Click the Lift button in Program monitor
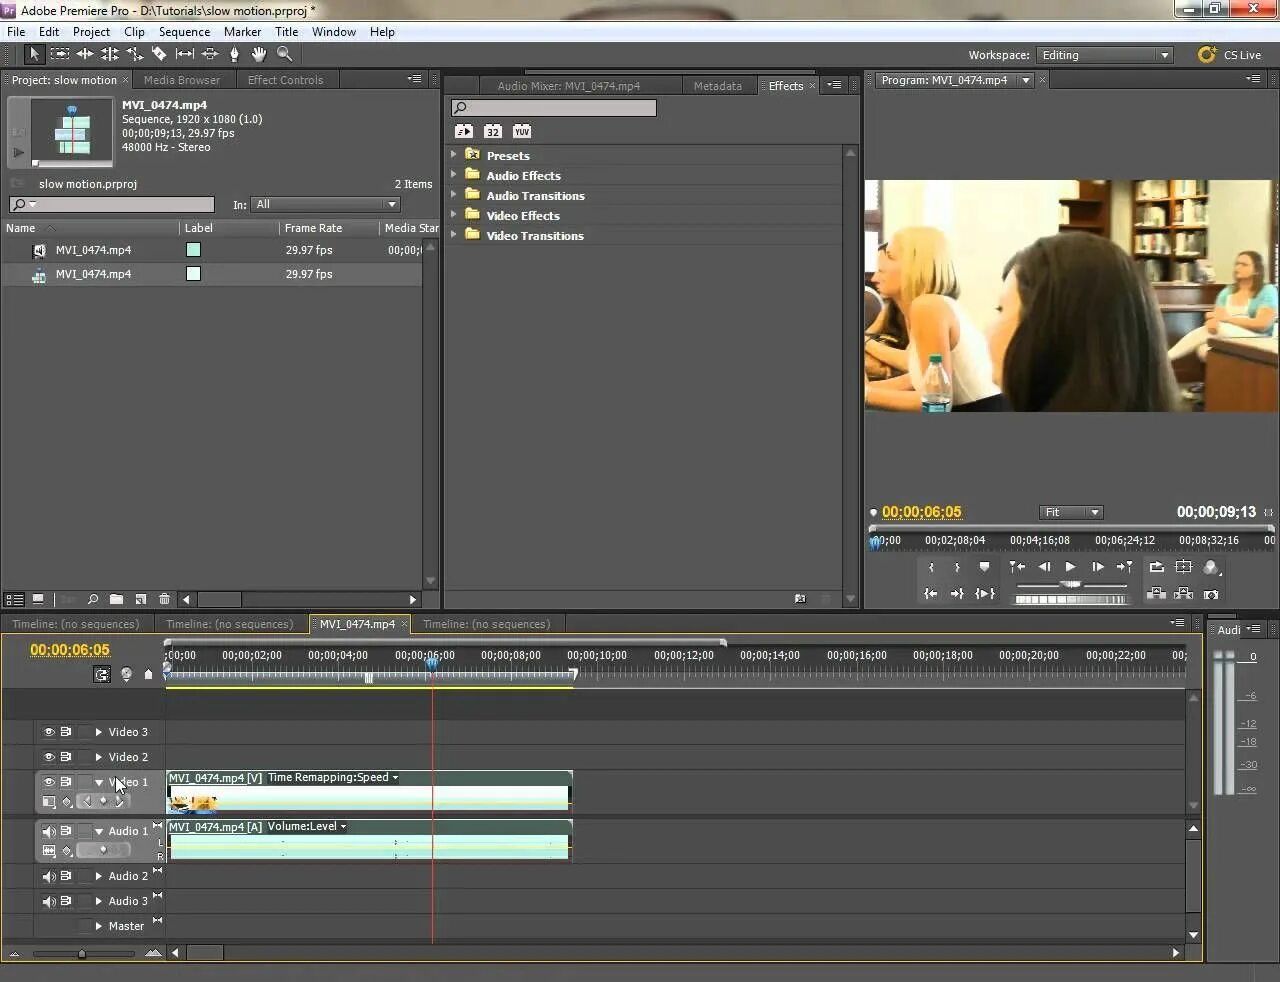This screenshot has height=982, width=1280. click(x=1156, y=593)
